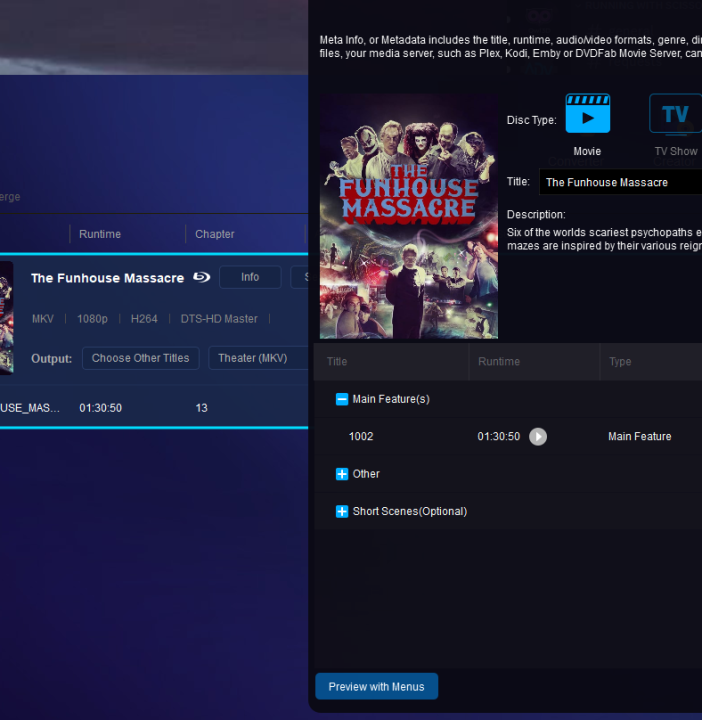This screenshot has width=702, height=720.
Task: Play preview of title 1002
Action: click(x=538, y=436)
